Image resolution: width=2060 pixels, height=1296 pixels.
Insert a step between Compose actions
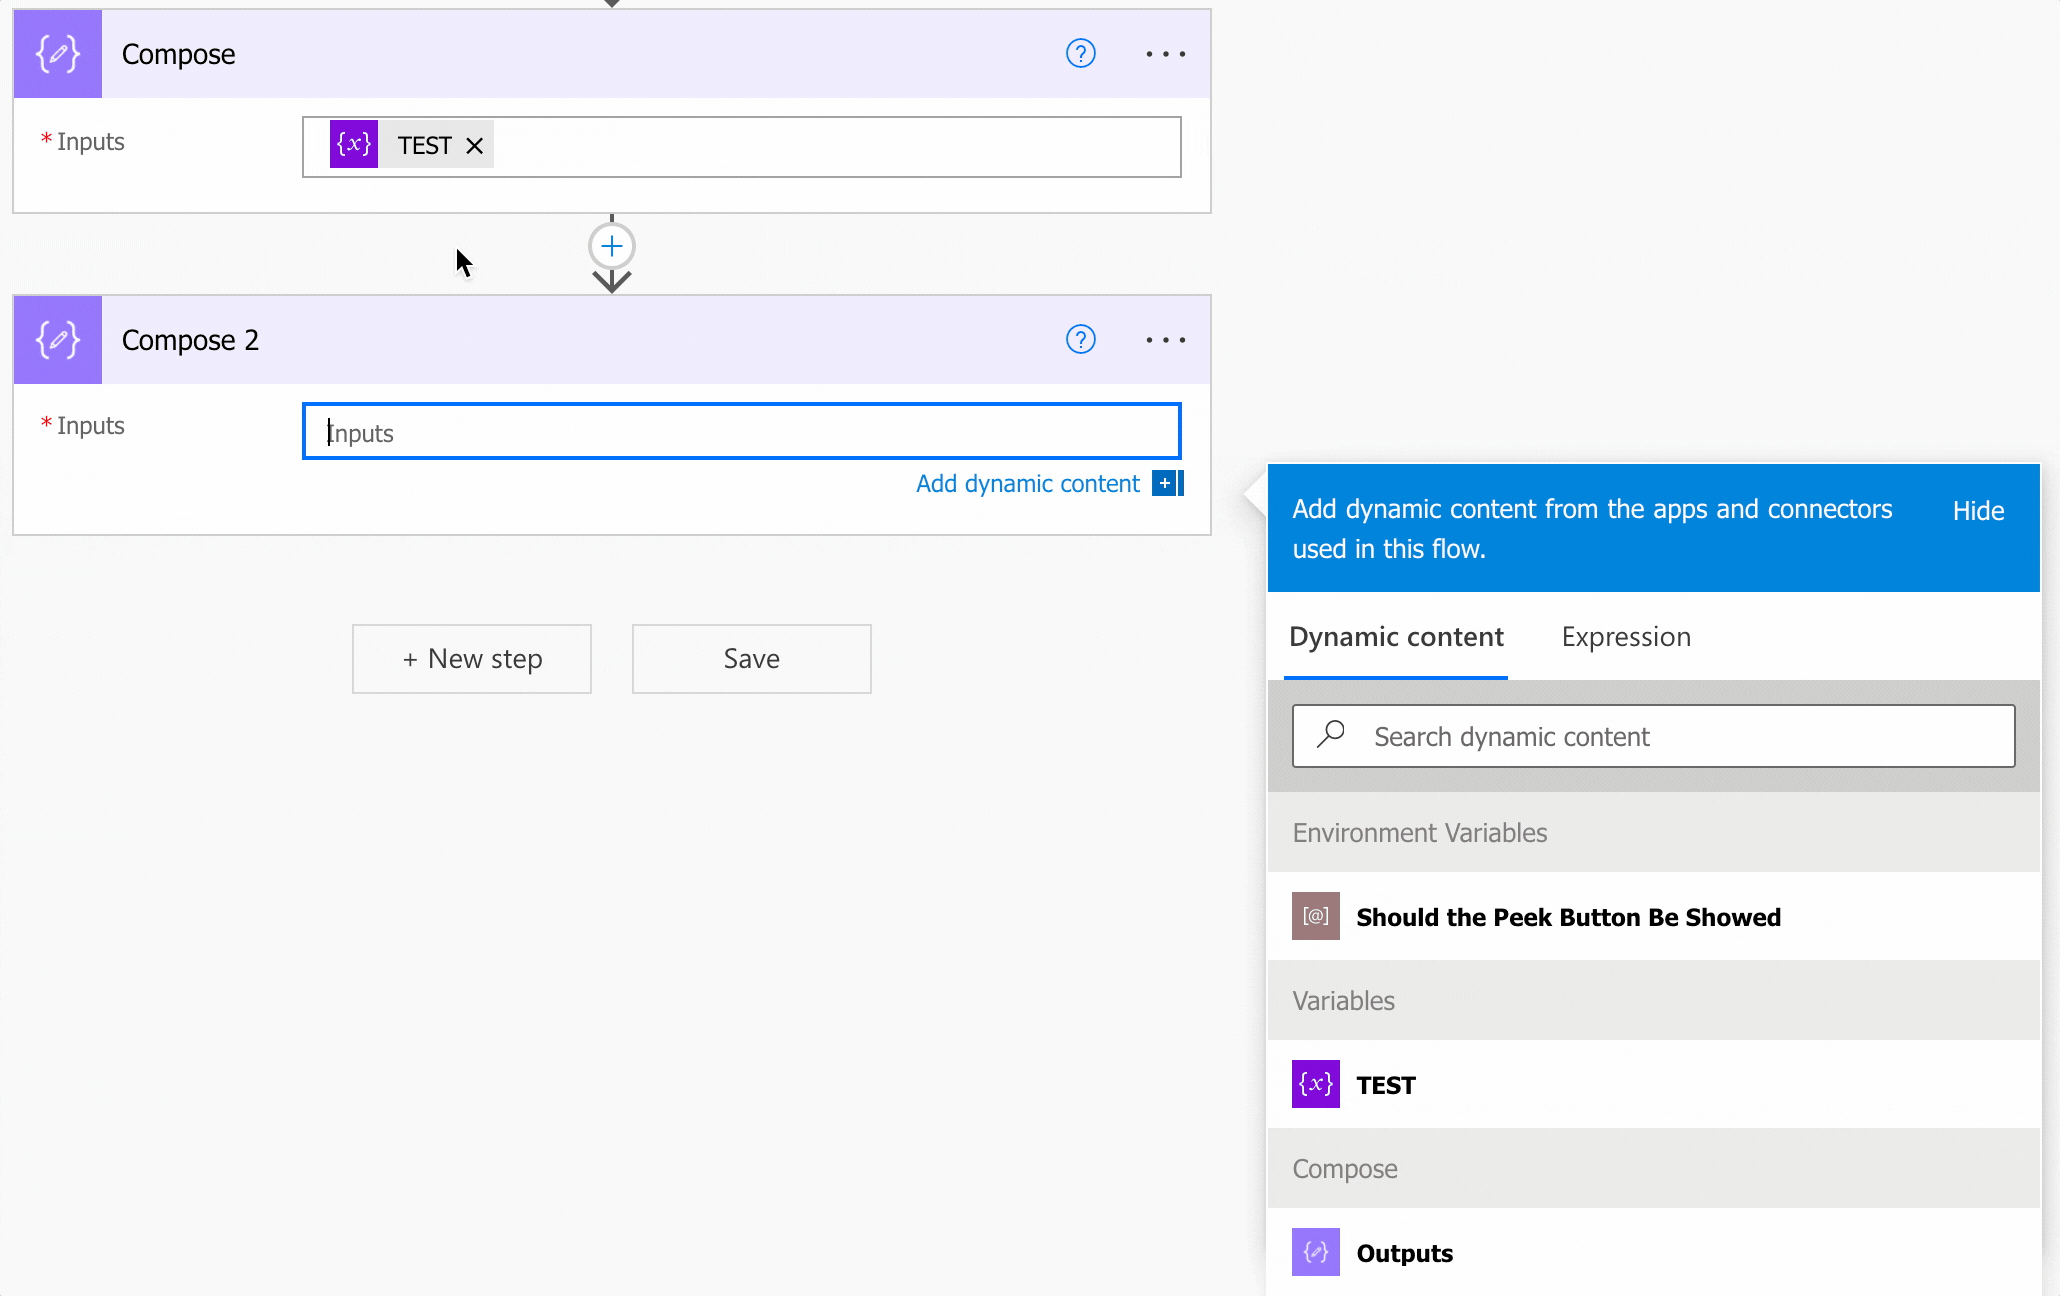point(612,246)
